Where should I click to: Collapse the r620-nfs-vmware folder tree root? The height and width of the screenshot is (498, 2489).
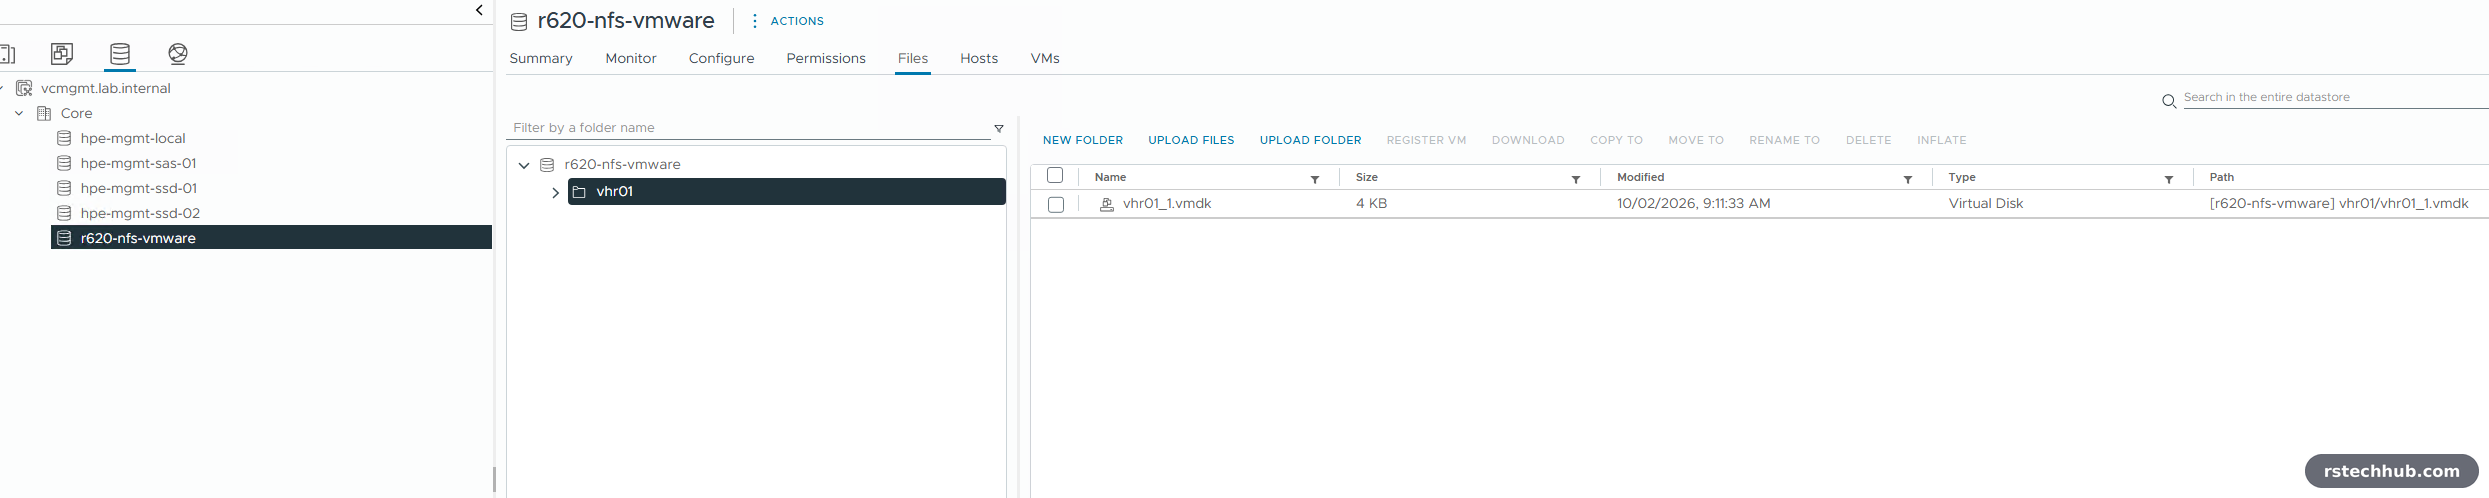(x=524, y=165)
